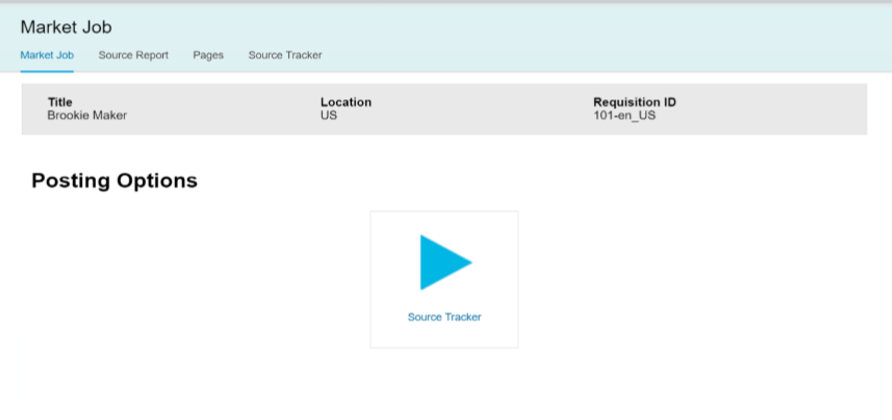Click the 'Requisition ID' column label

tap(634, 102)
